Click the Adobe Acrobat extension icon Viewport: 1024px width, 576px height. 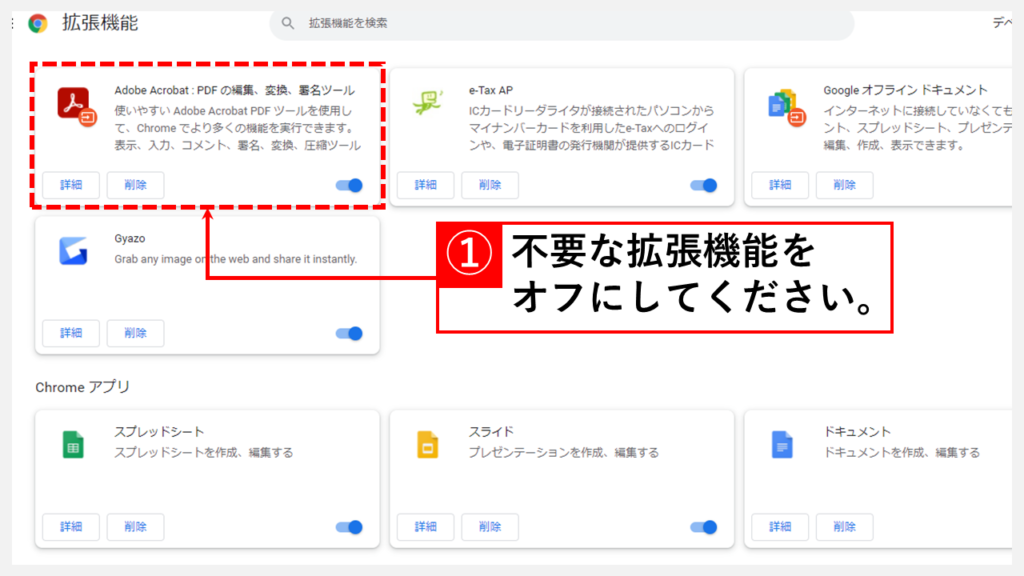(76, 106)
